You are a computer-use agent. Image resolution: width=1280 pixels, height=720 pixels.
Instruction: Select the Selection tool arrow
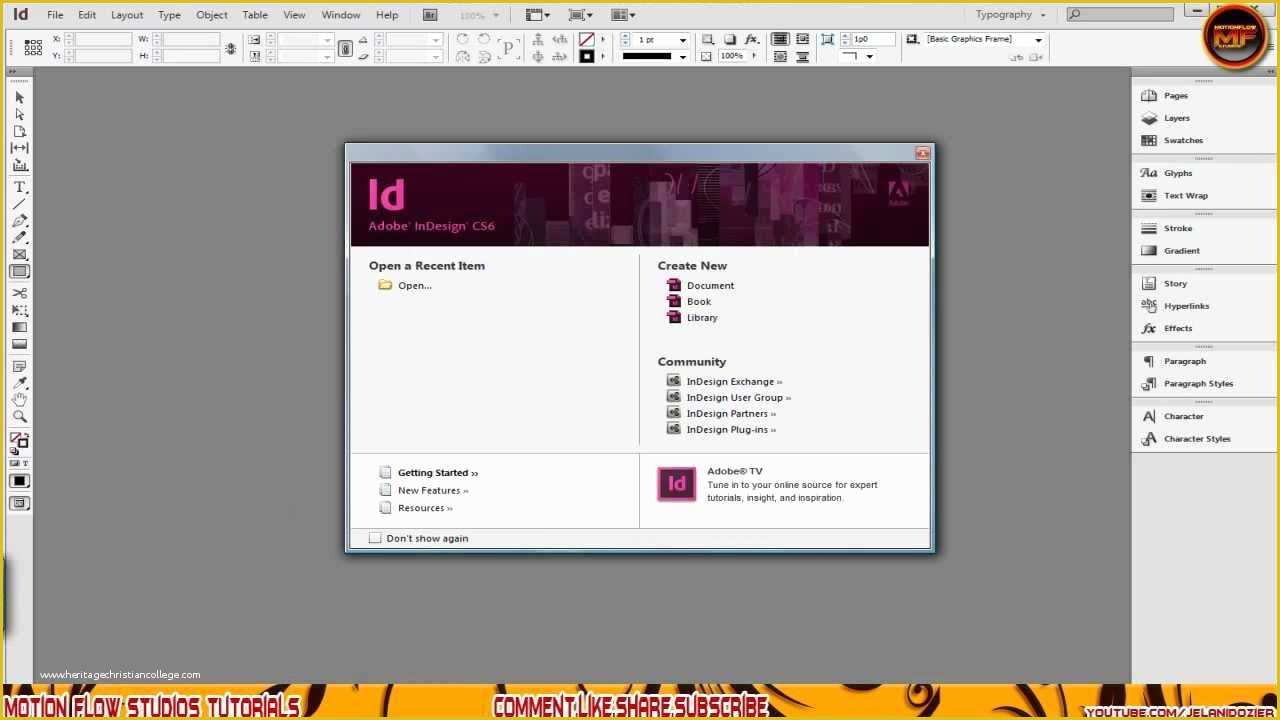click(x=19, y=97)
